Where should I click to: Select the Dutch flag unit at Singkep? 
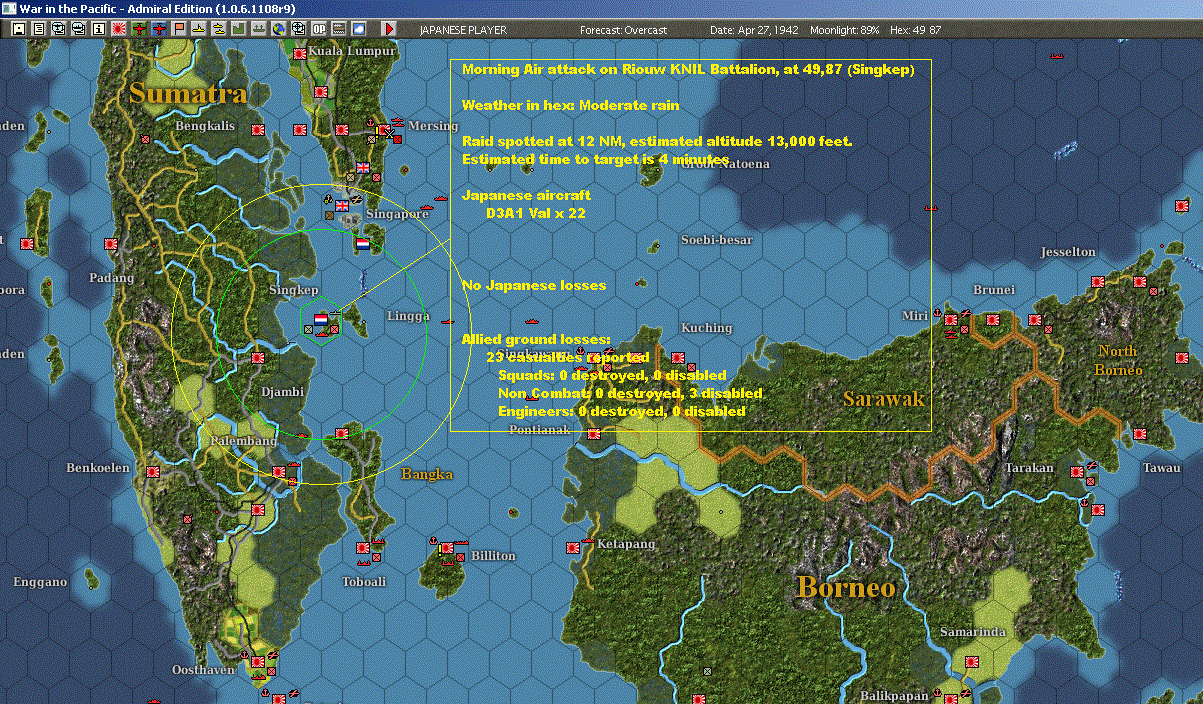(x=321, y=319)
